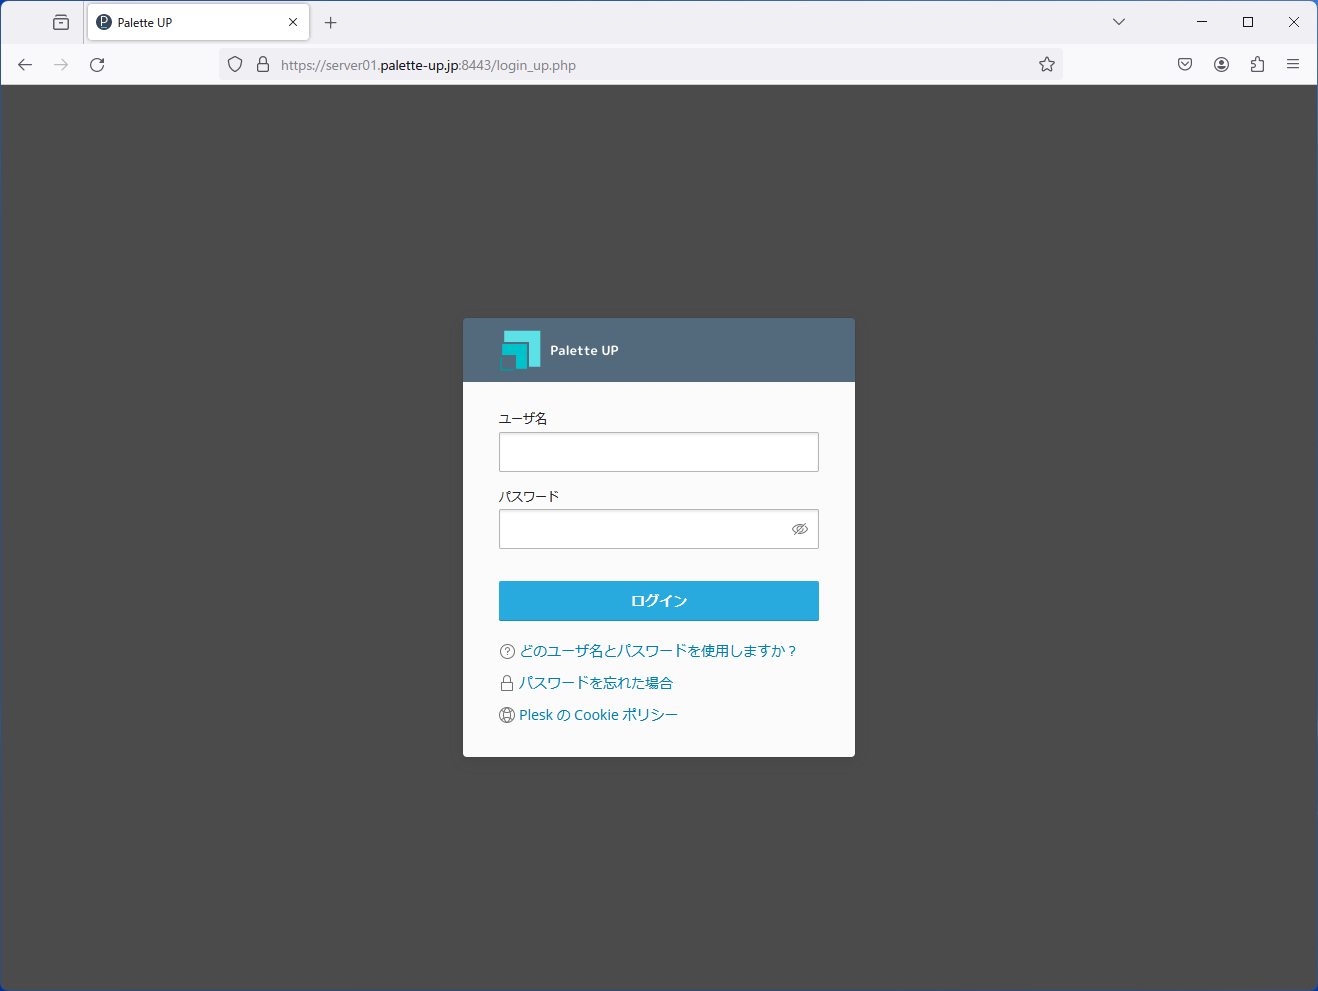Open the パスワードを忘れた場合 link

596,683
